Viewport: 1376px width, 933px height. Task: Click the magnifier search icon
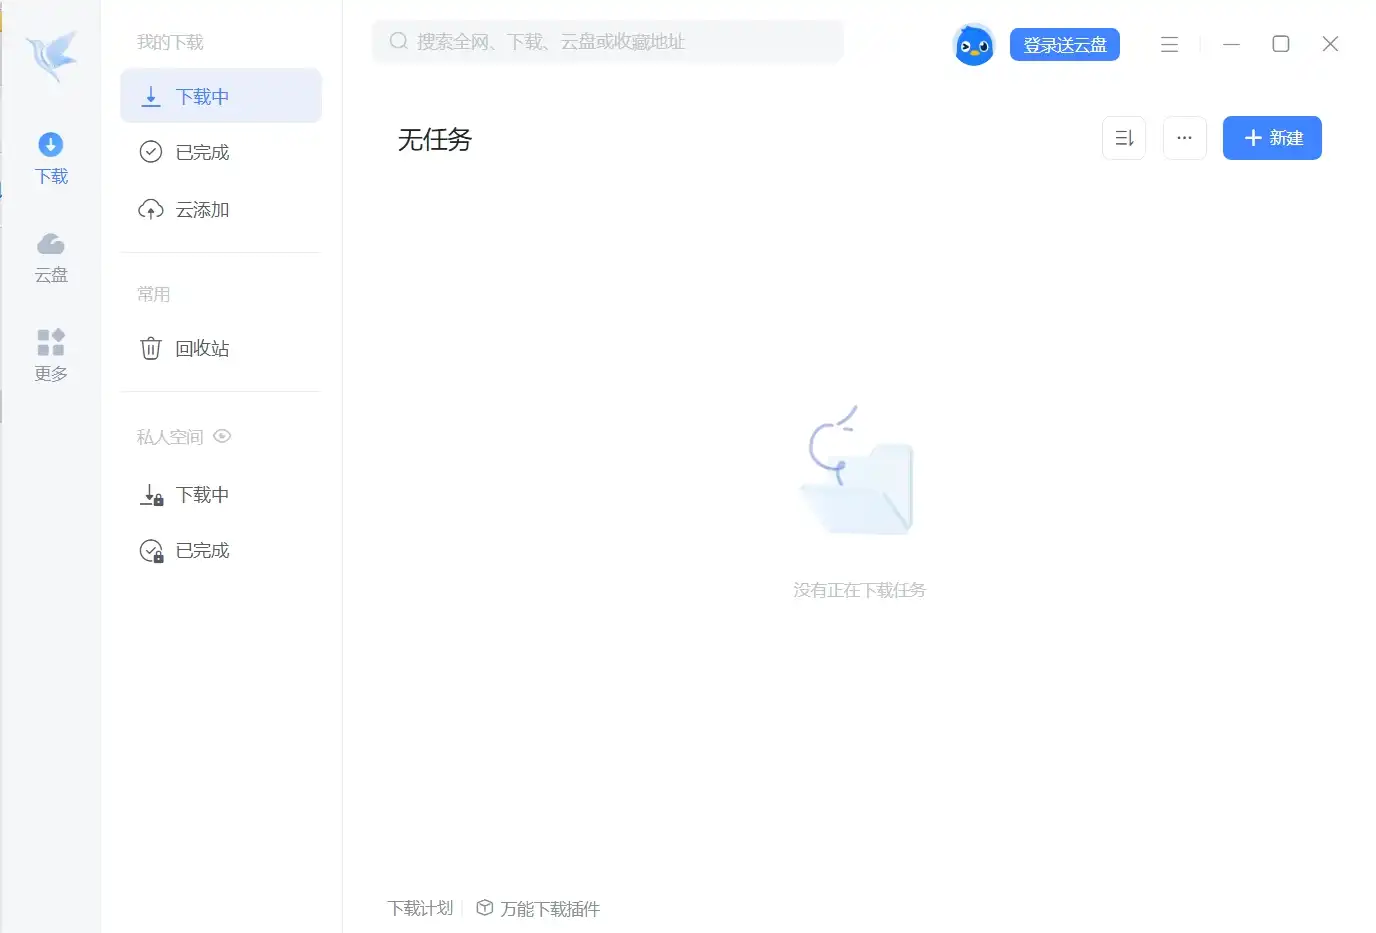point(398,41)
